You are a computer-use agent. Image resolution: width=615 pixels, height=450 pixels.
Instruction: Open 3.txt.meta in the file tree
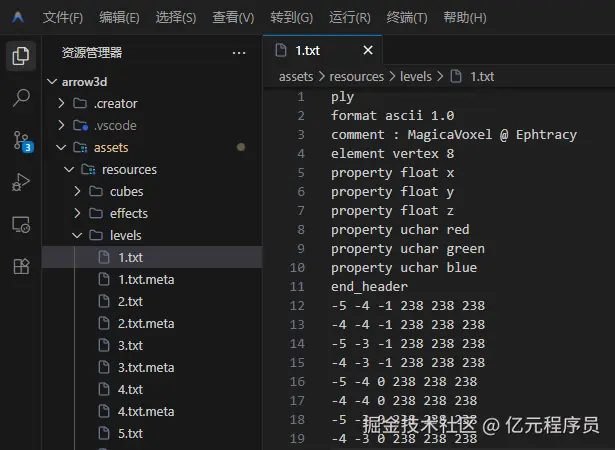[152, 367]
